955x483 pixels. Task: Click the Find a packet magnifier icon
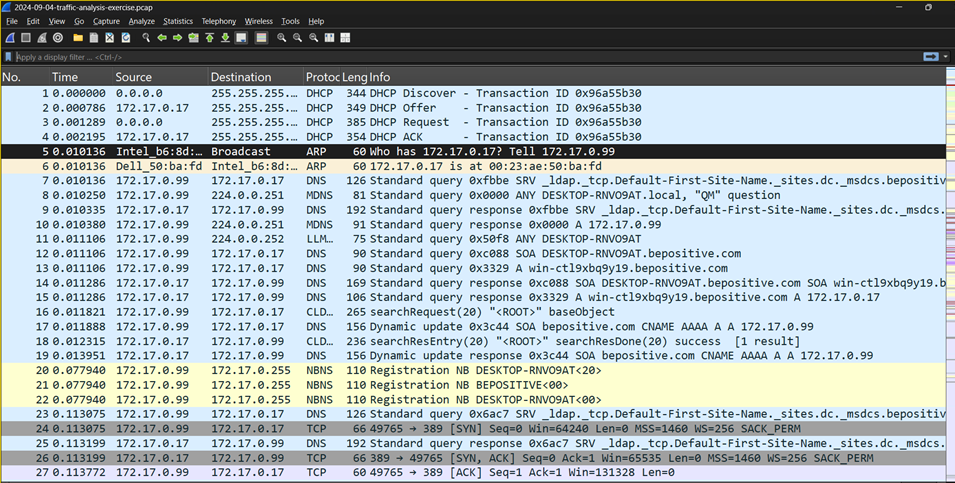(x=146, y=38)
